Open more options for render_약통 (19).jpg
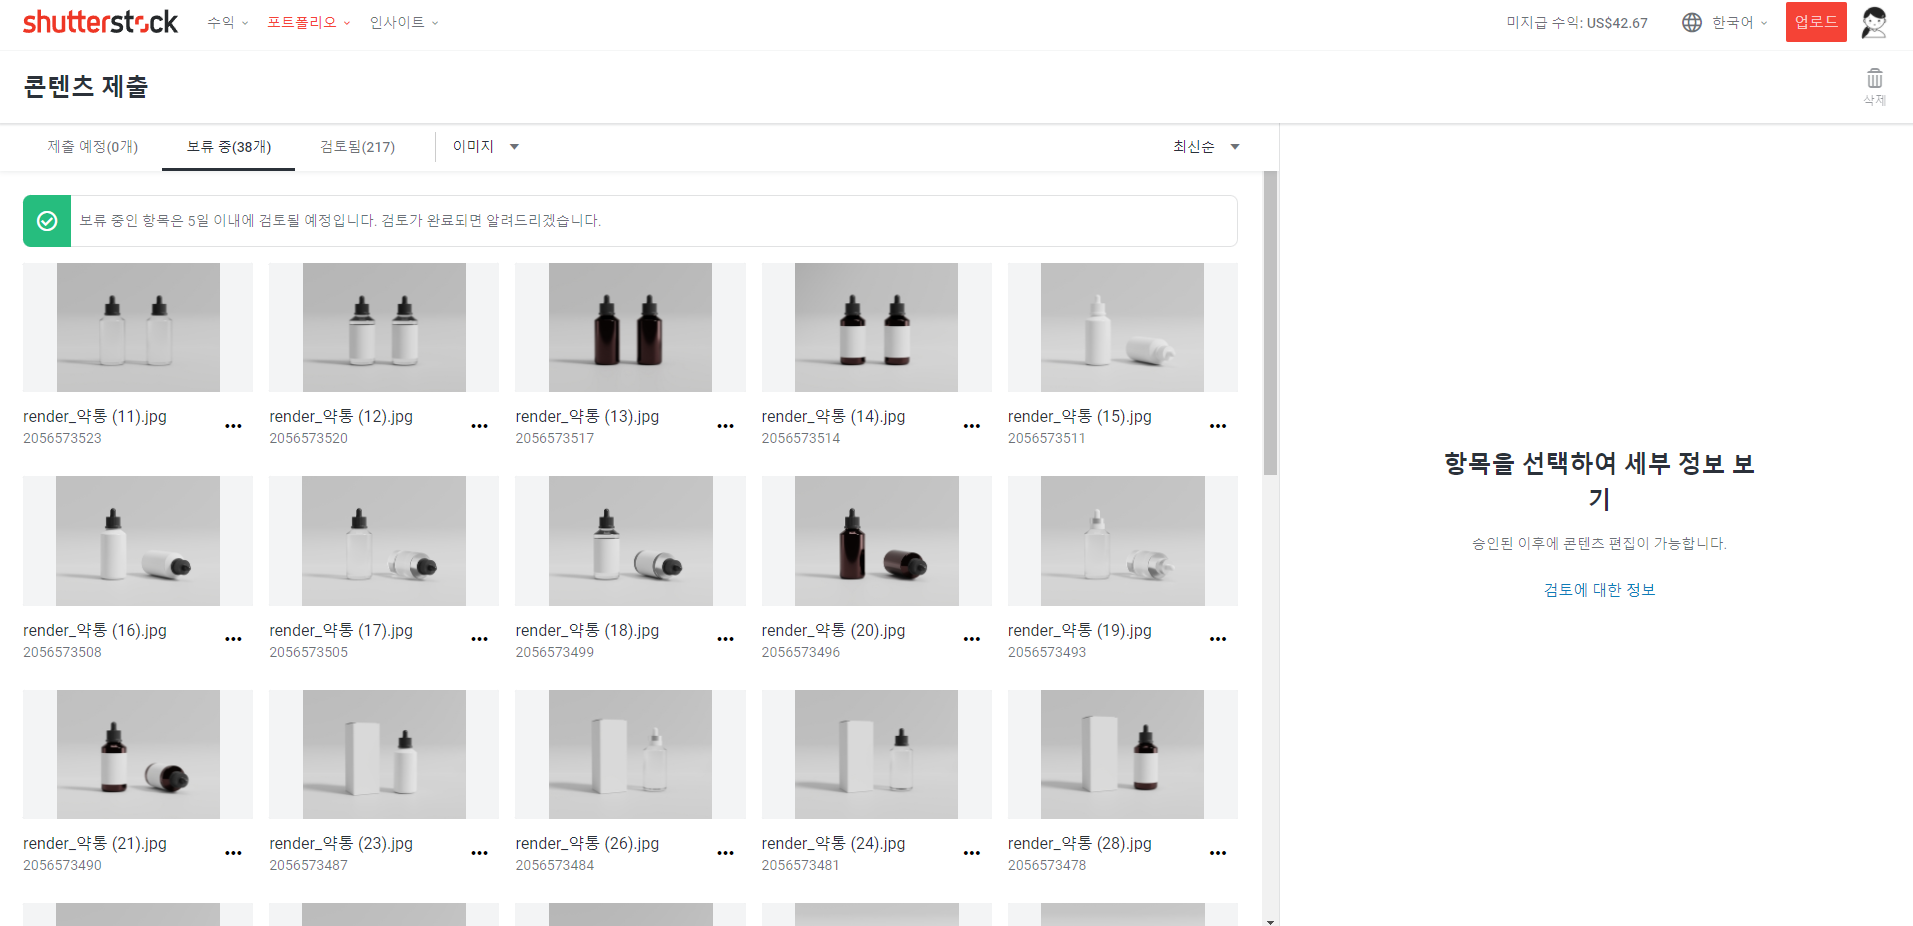This screenshot has width=1913, height=926. [1217, 639]
